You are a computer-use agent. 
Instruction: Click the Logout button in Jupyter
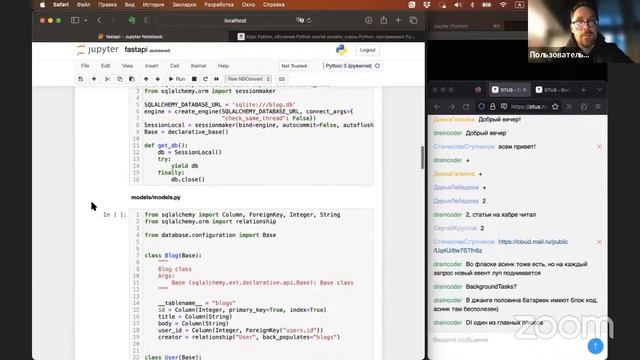tap(367, 50)
